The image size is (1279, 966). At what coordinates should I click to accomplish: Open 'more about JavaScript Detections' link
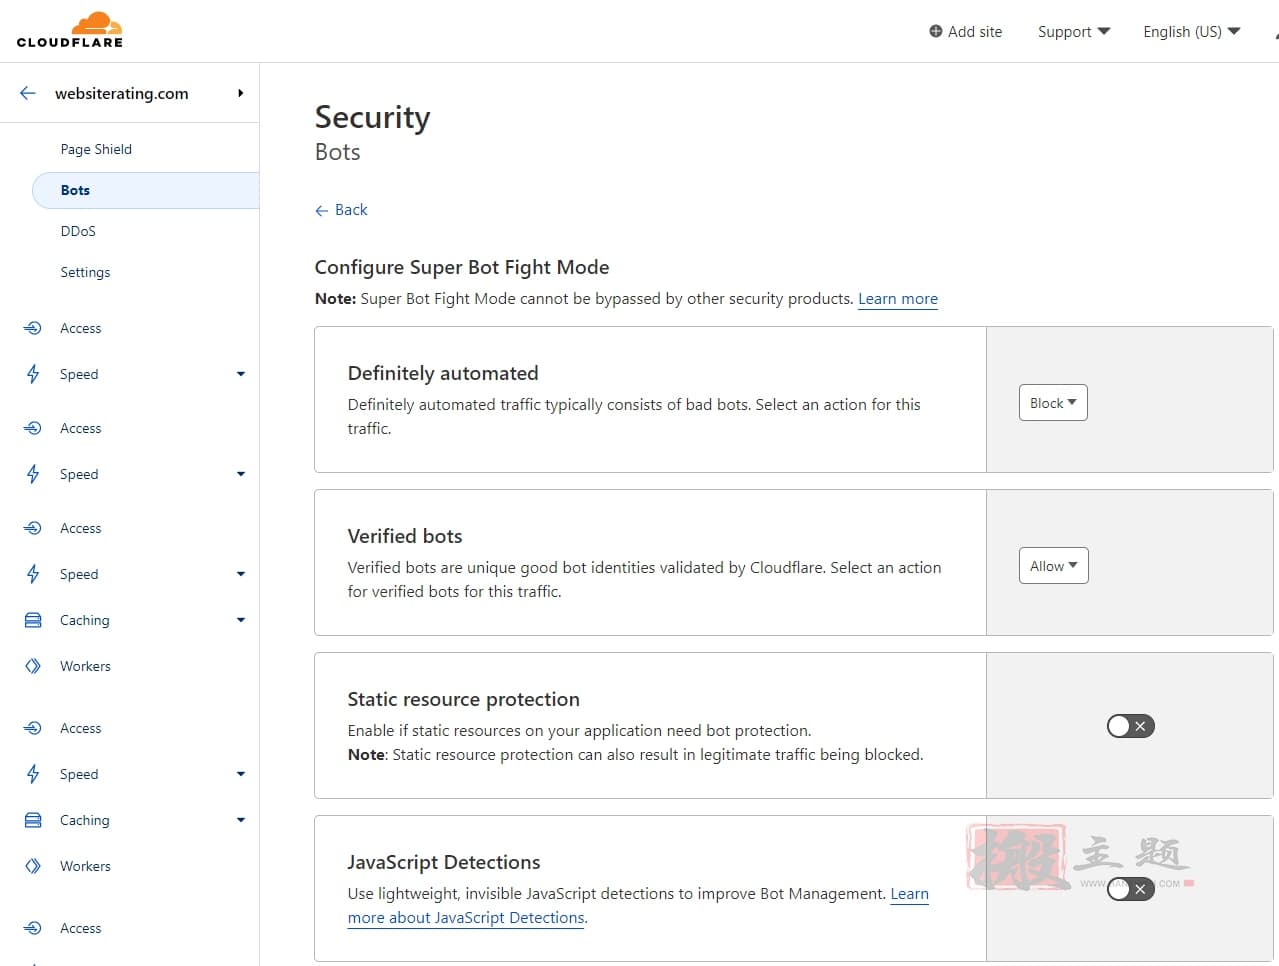pyautogui.click(x=466, y=918)
